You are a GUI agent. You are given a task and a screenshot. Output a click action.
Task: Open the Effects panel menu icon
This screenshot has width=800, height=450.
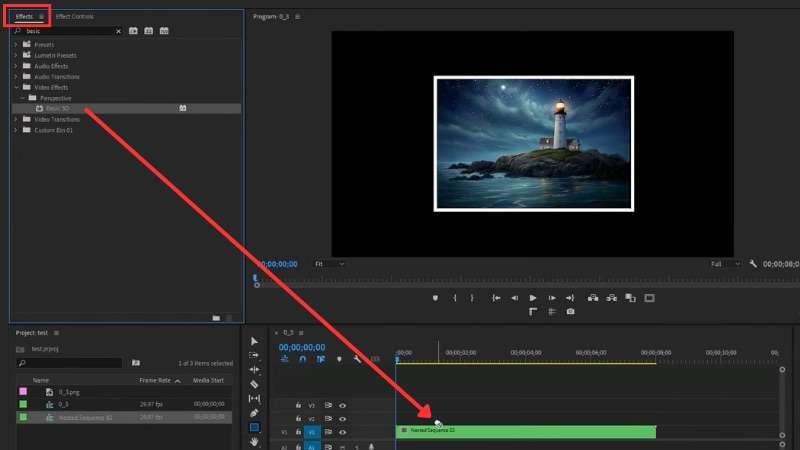pos(41,17)
